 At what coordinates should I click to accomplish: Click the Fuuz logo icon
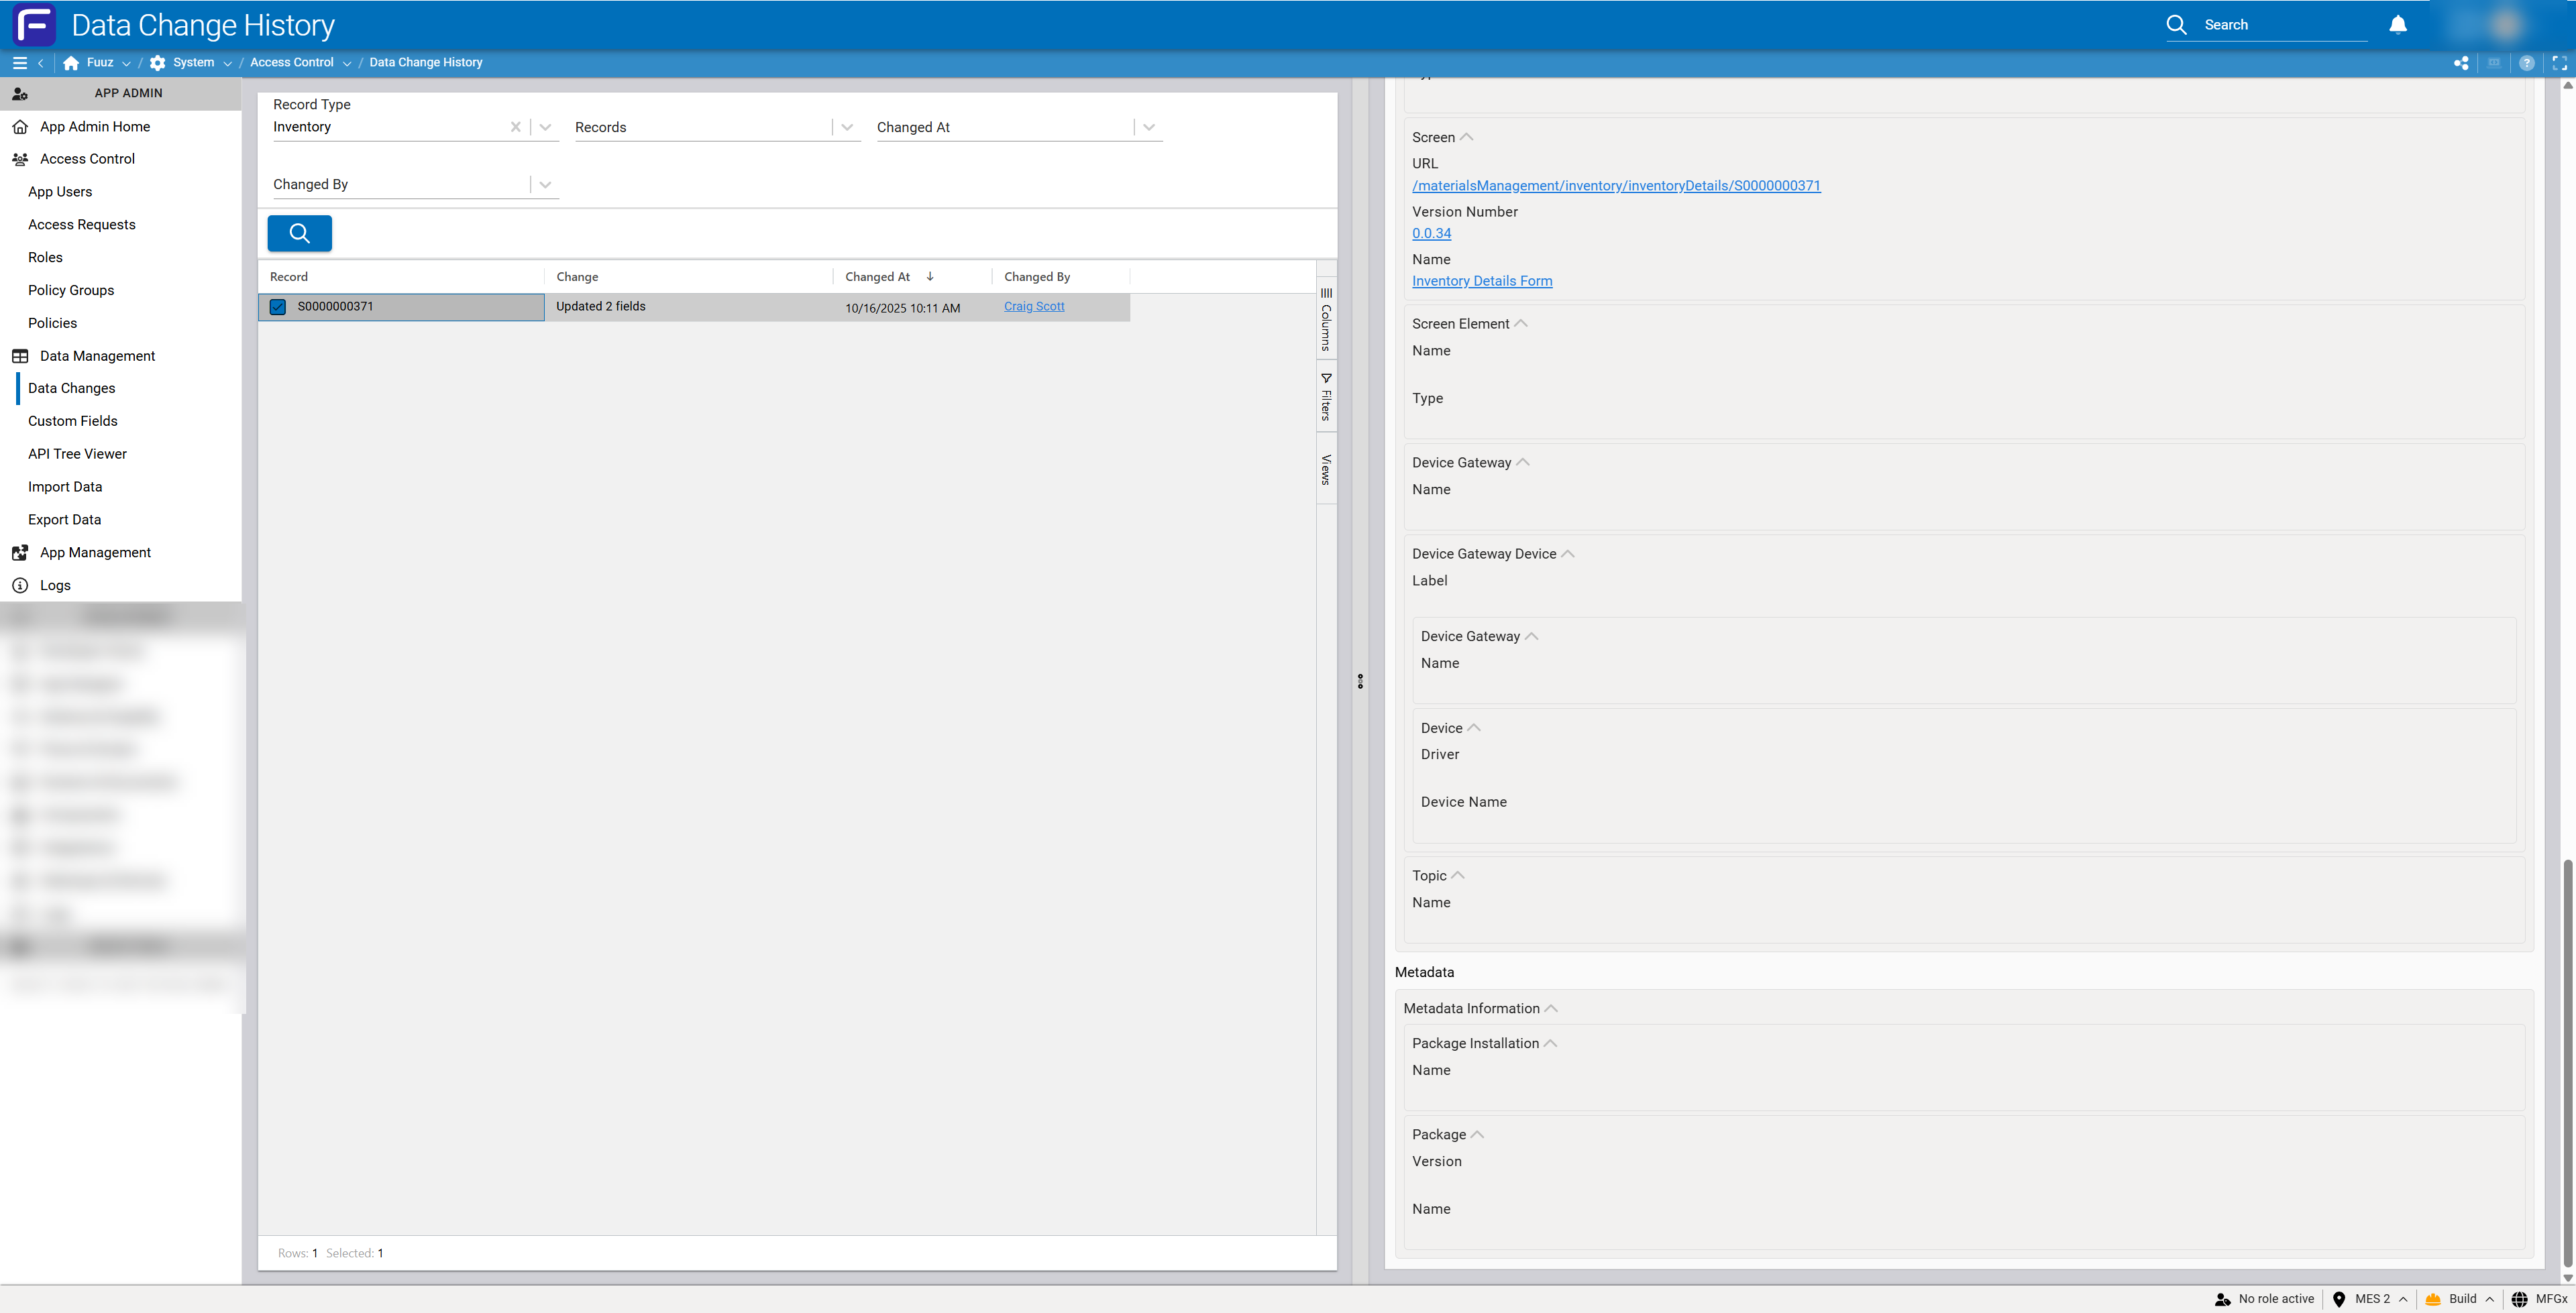34,25
